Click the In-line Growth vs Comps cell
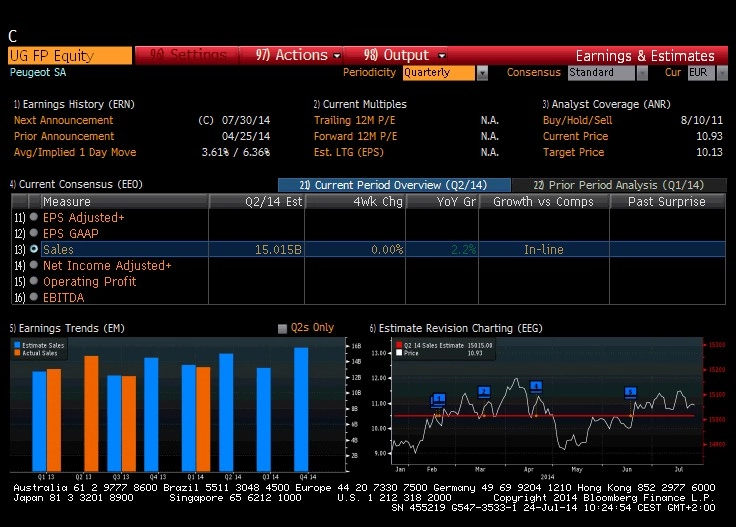The width and height of the screenshot is (736, 527). (x=544, y=249)
